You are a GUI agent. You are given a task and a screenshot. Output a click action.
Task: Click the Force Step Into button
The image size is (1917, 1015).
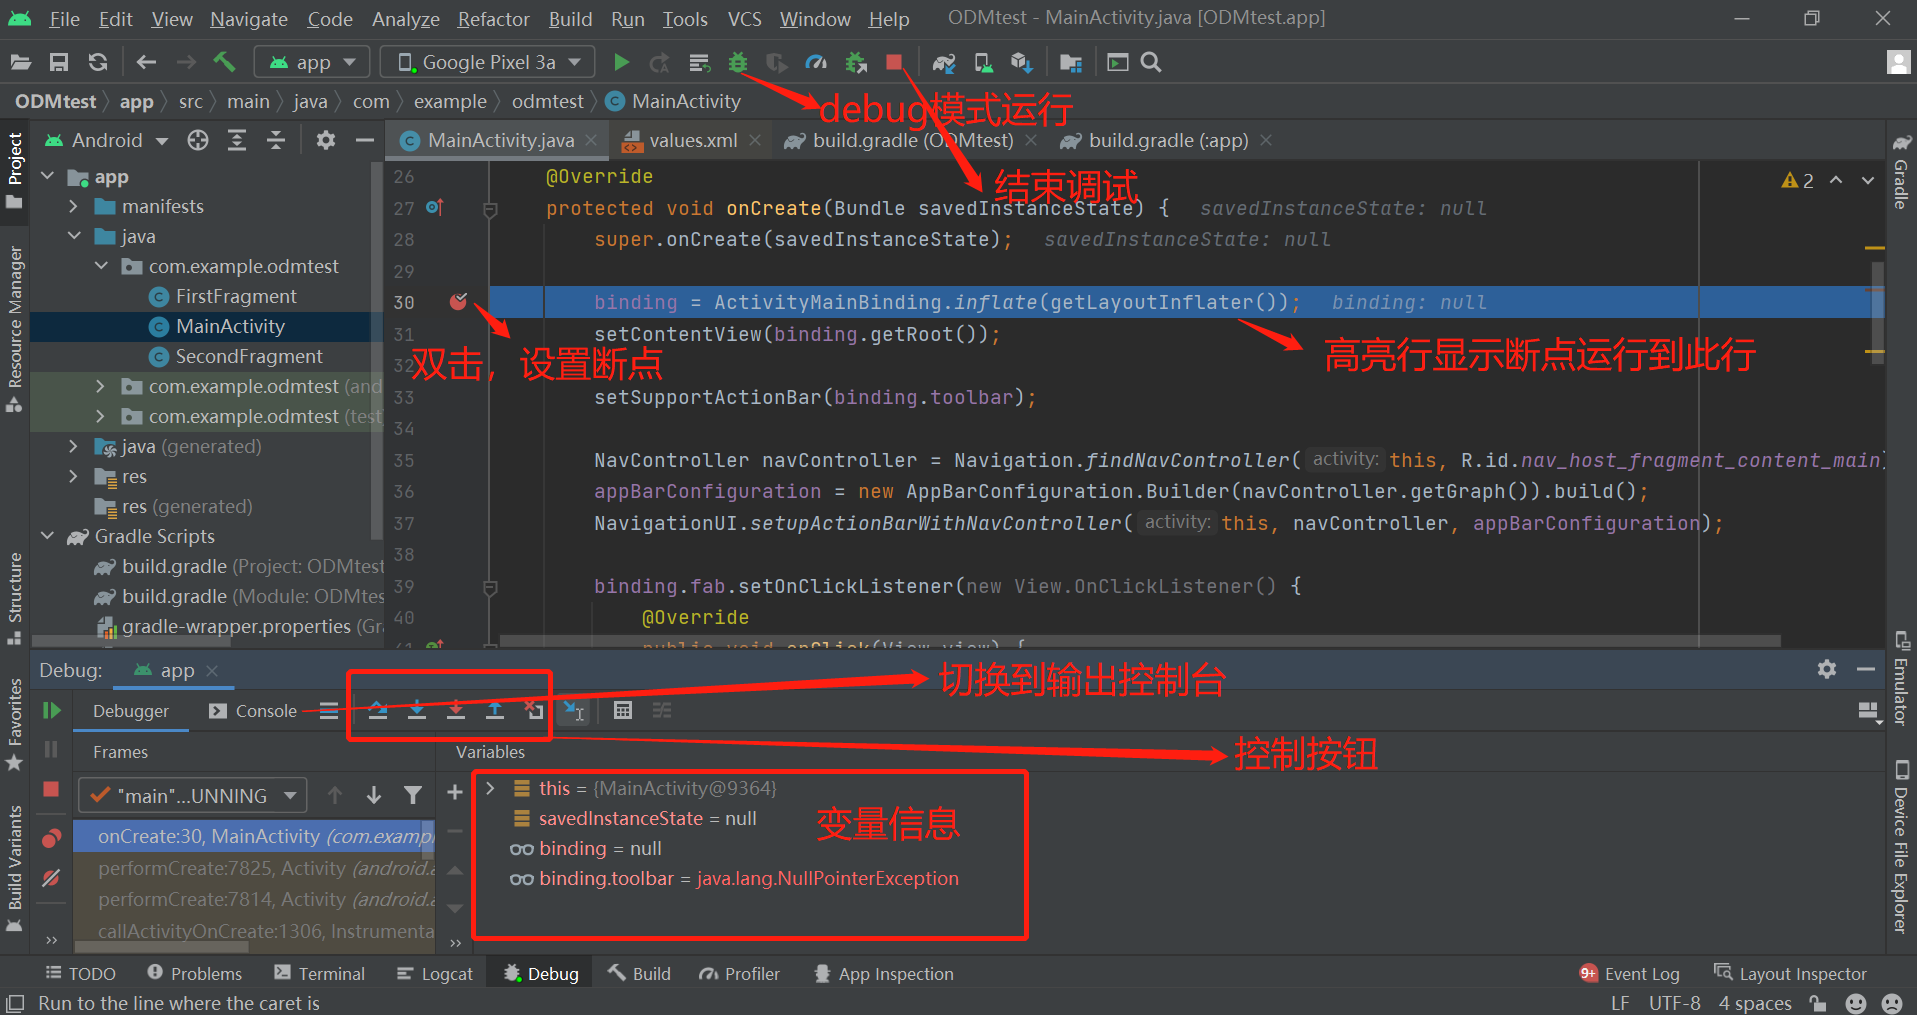(456, 711)
